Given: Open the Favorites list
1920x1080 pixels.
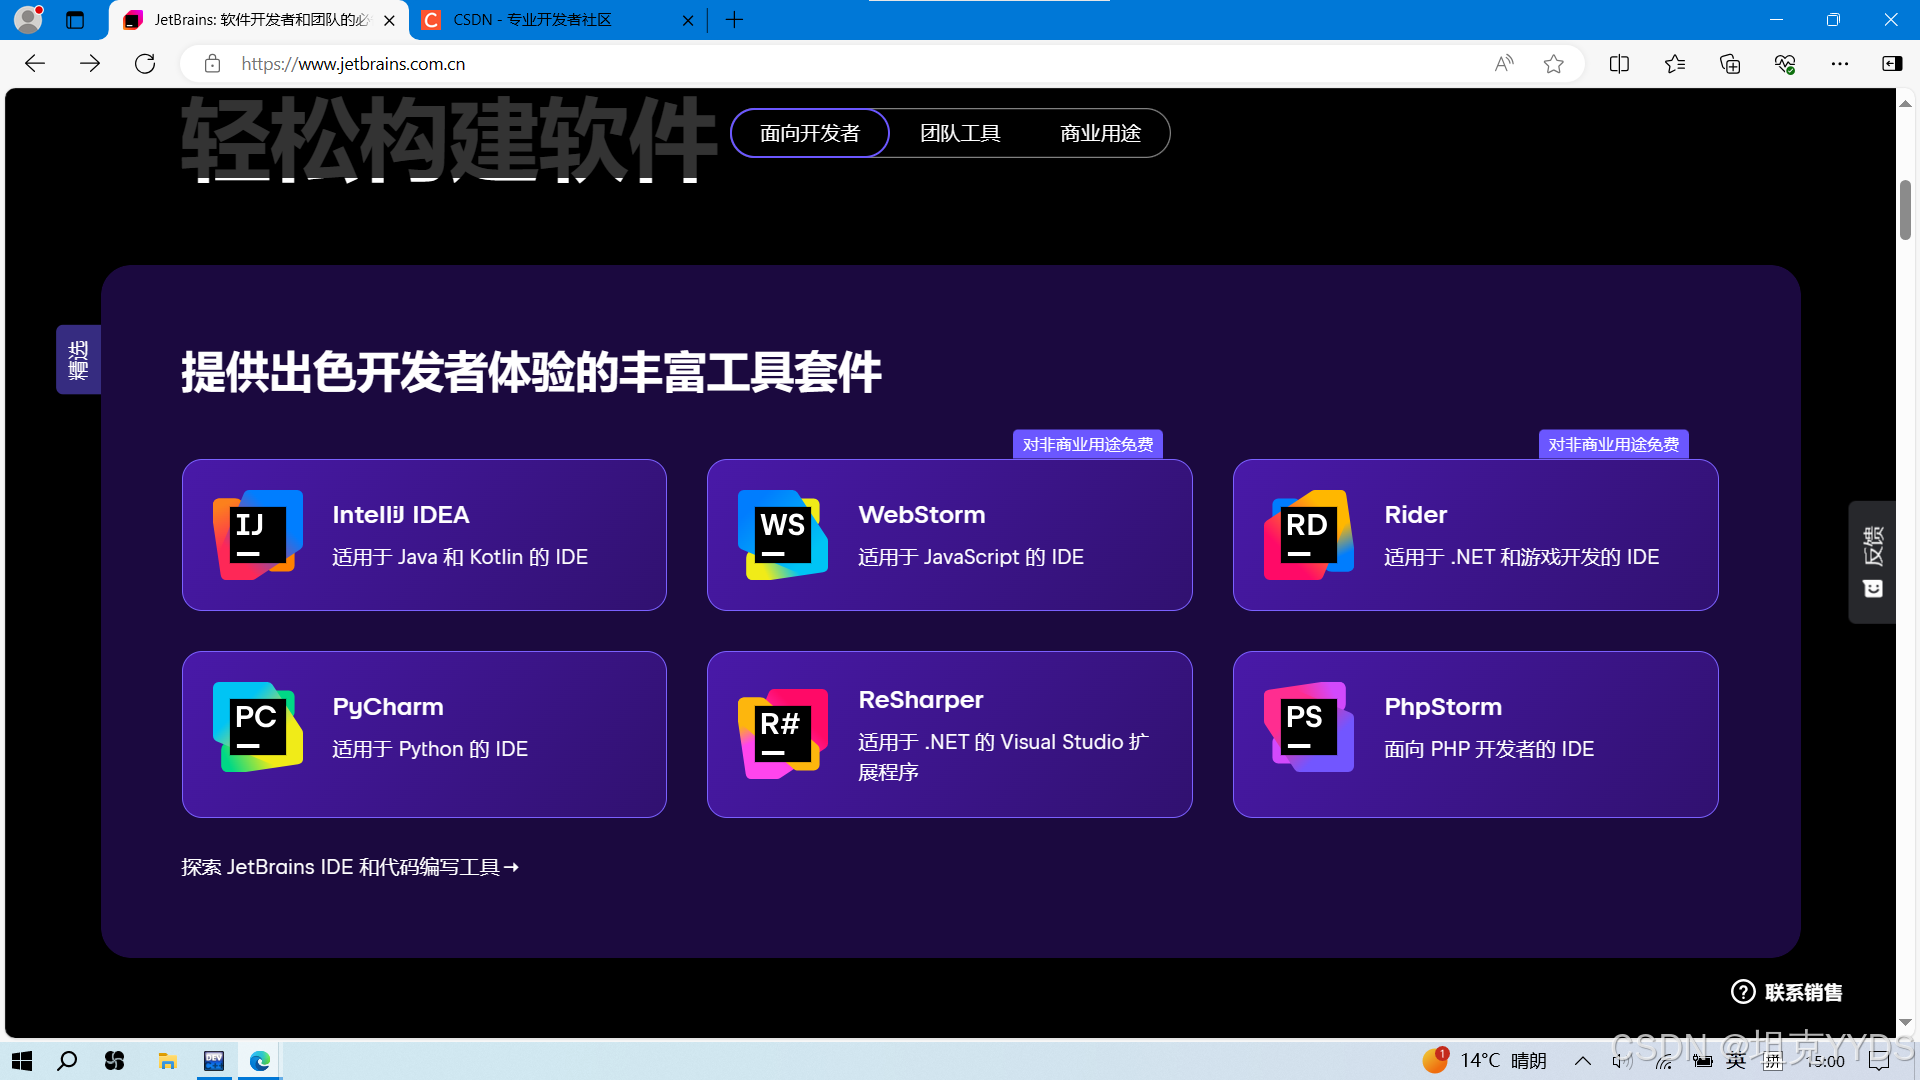Looking at the screenshot, I should point(1675,64).
